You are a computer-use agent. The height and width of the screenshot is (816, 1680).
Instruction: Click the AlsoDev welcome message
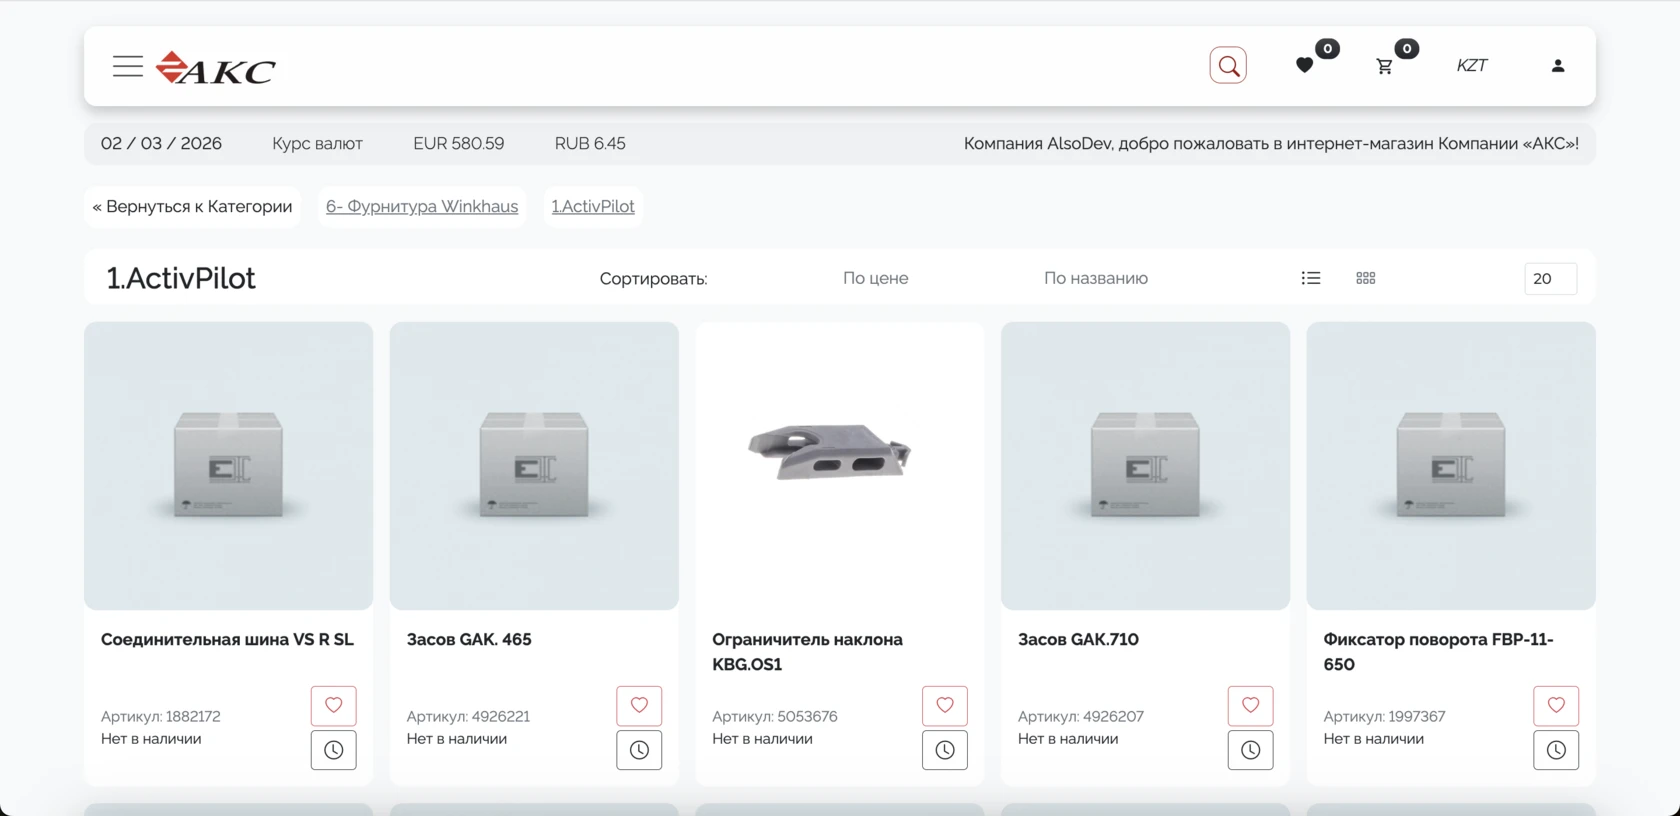tap(1271, 143)
